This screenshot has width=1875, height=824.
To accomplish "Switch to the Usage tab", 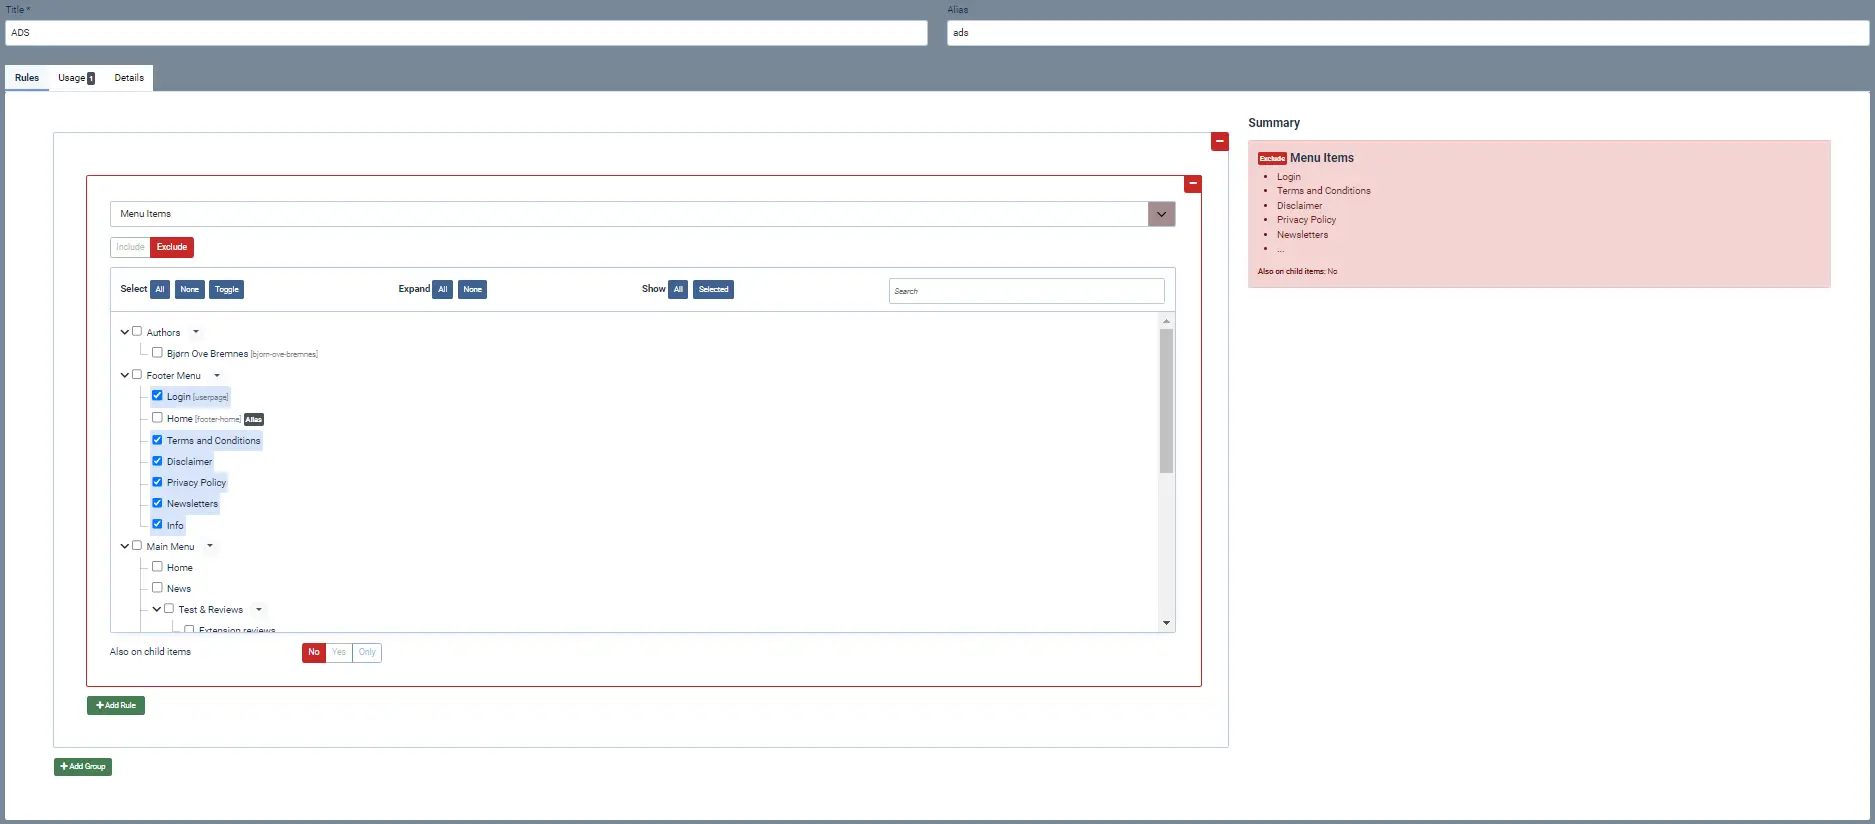I will click(76, 78).
